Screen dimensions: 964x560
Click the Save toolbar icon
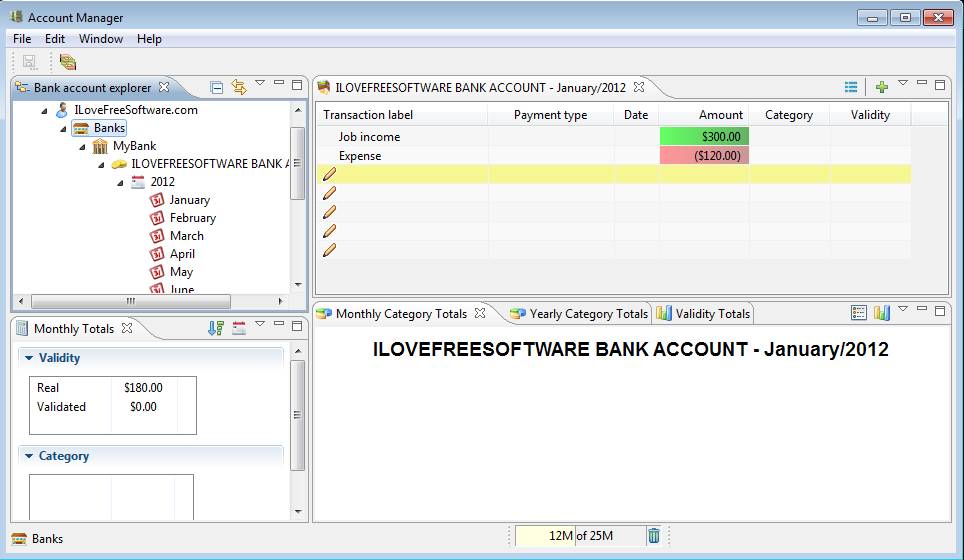point(29,62)
